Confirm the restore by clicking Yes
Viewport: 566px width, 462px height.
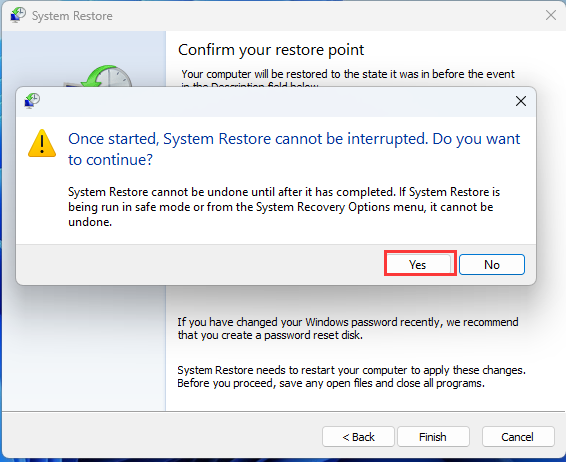tap(420, 264)
